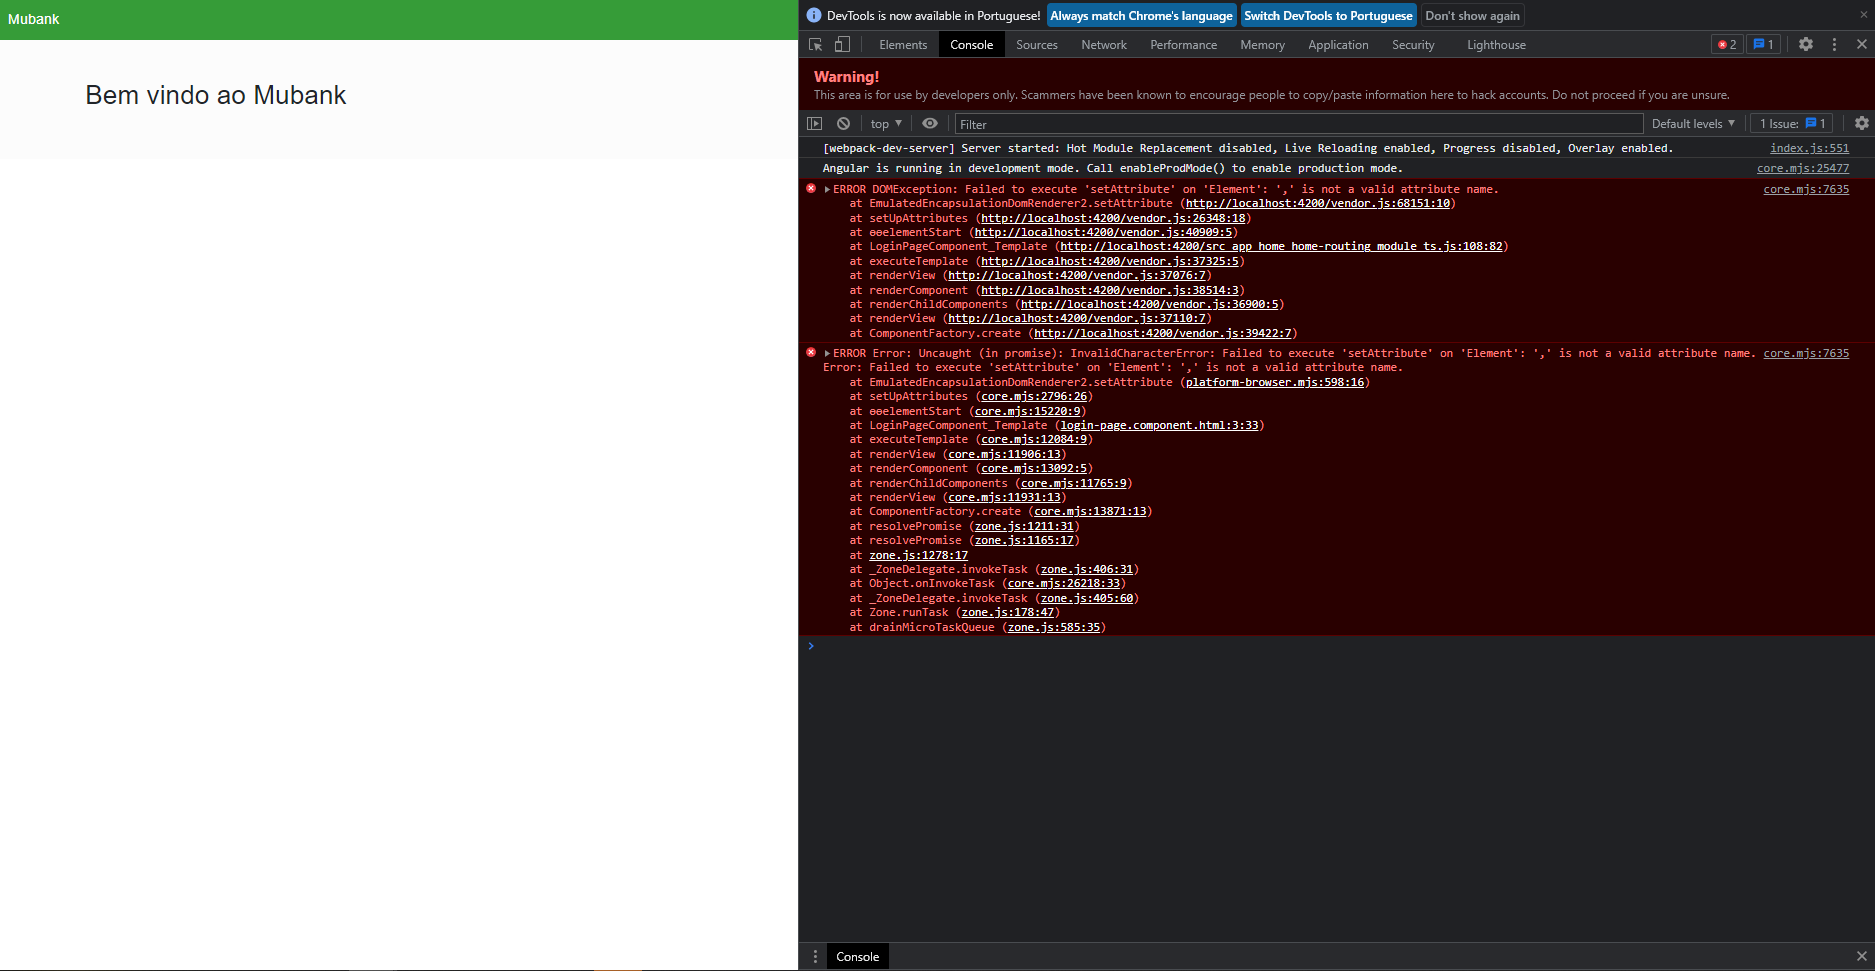This screenshot has width=1875, height=971.
Task: Open the 'top' JavaScript context dropdown
Action: point(886,123)
